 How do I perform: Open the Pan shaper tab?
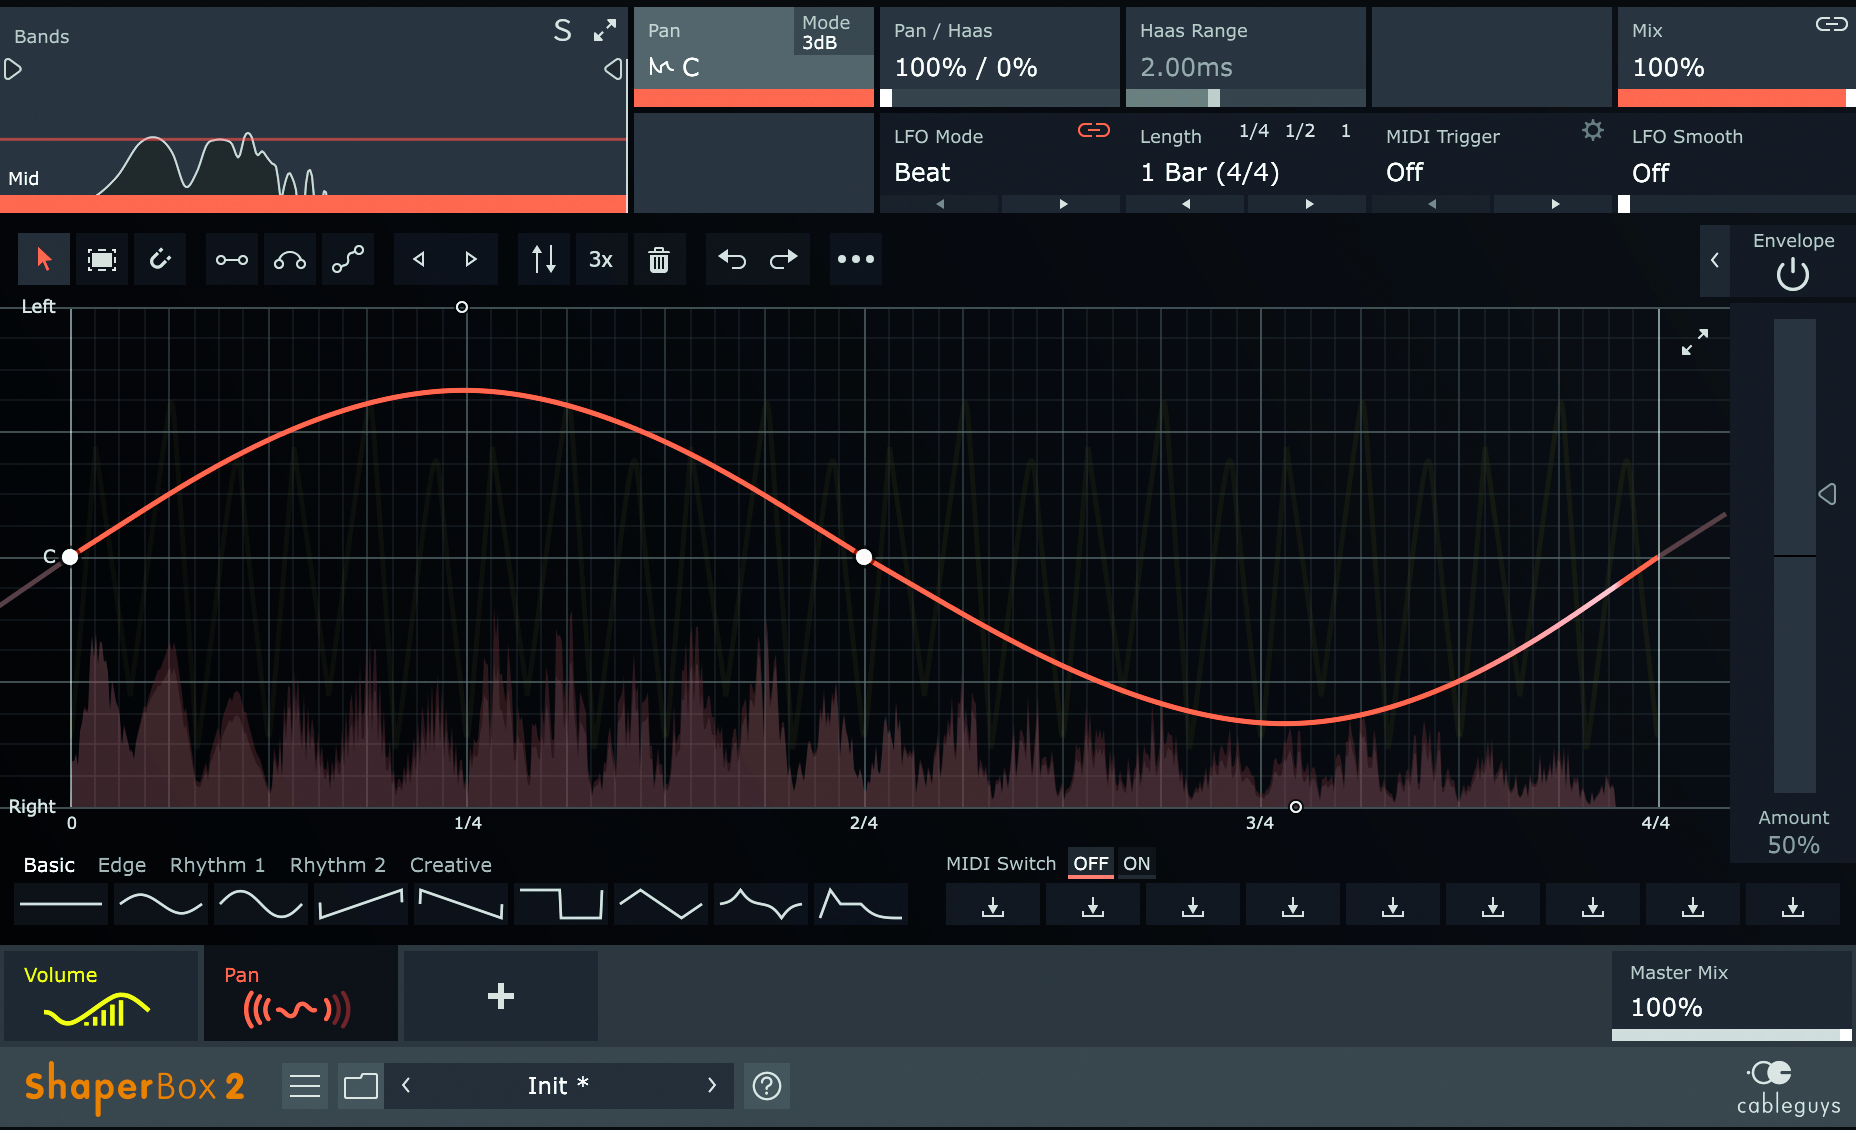pyautogui.click(x=300, y=996)
